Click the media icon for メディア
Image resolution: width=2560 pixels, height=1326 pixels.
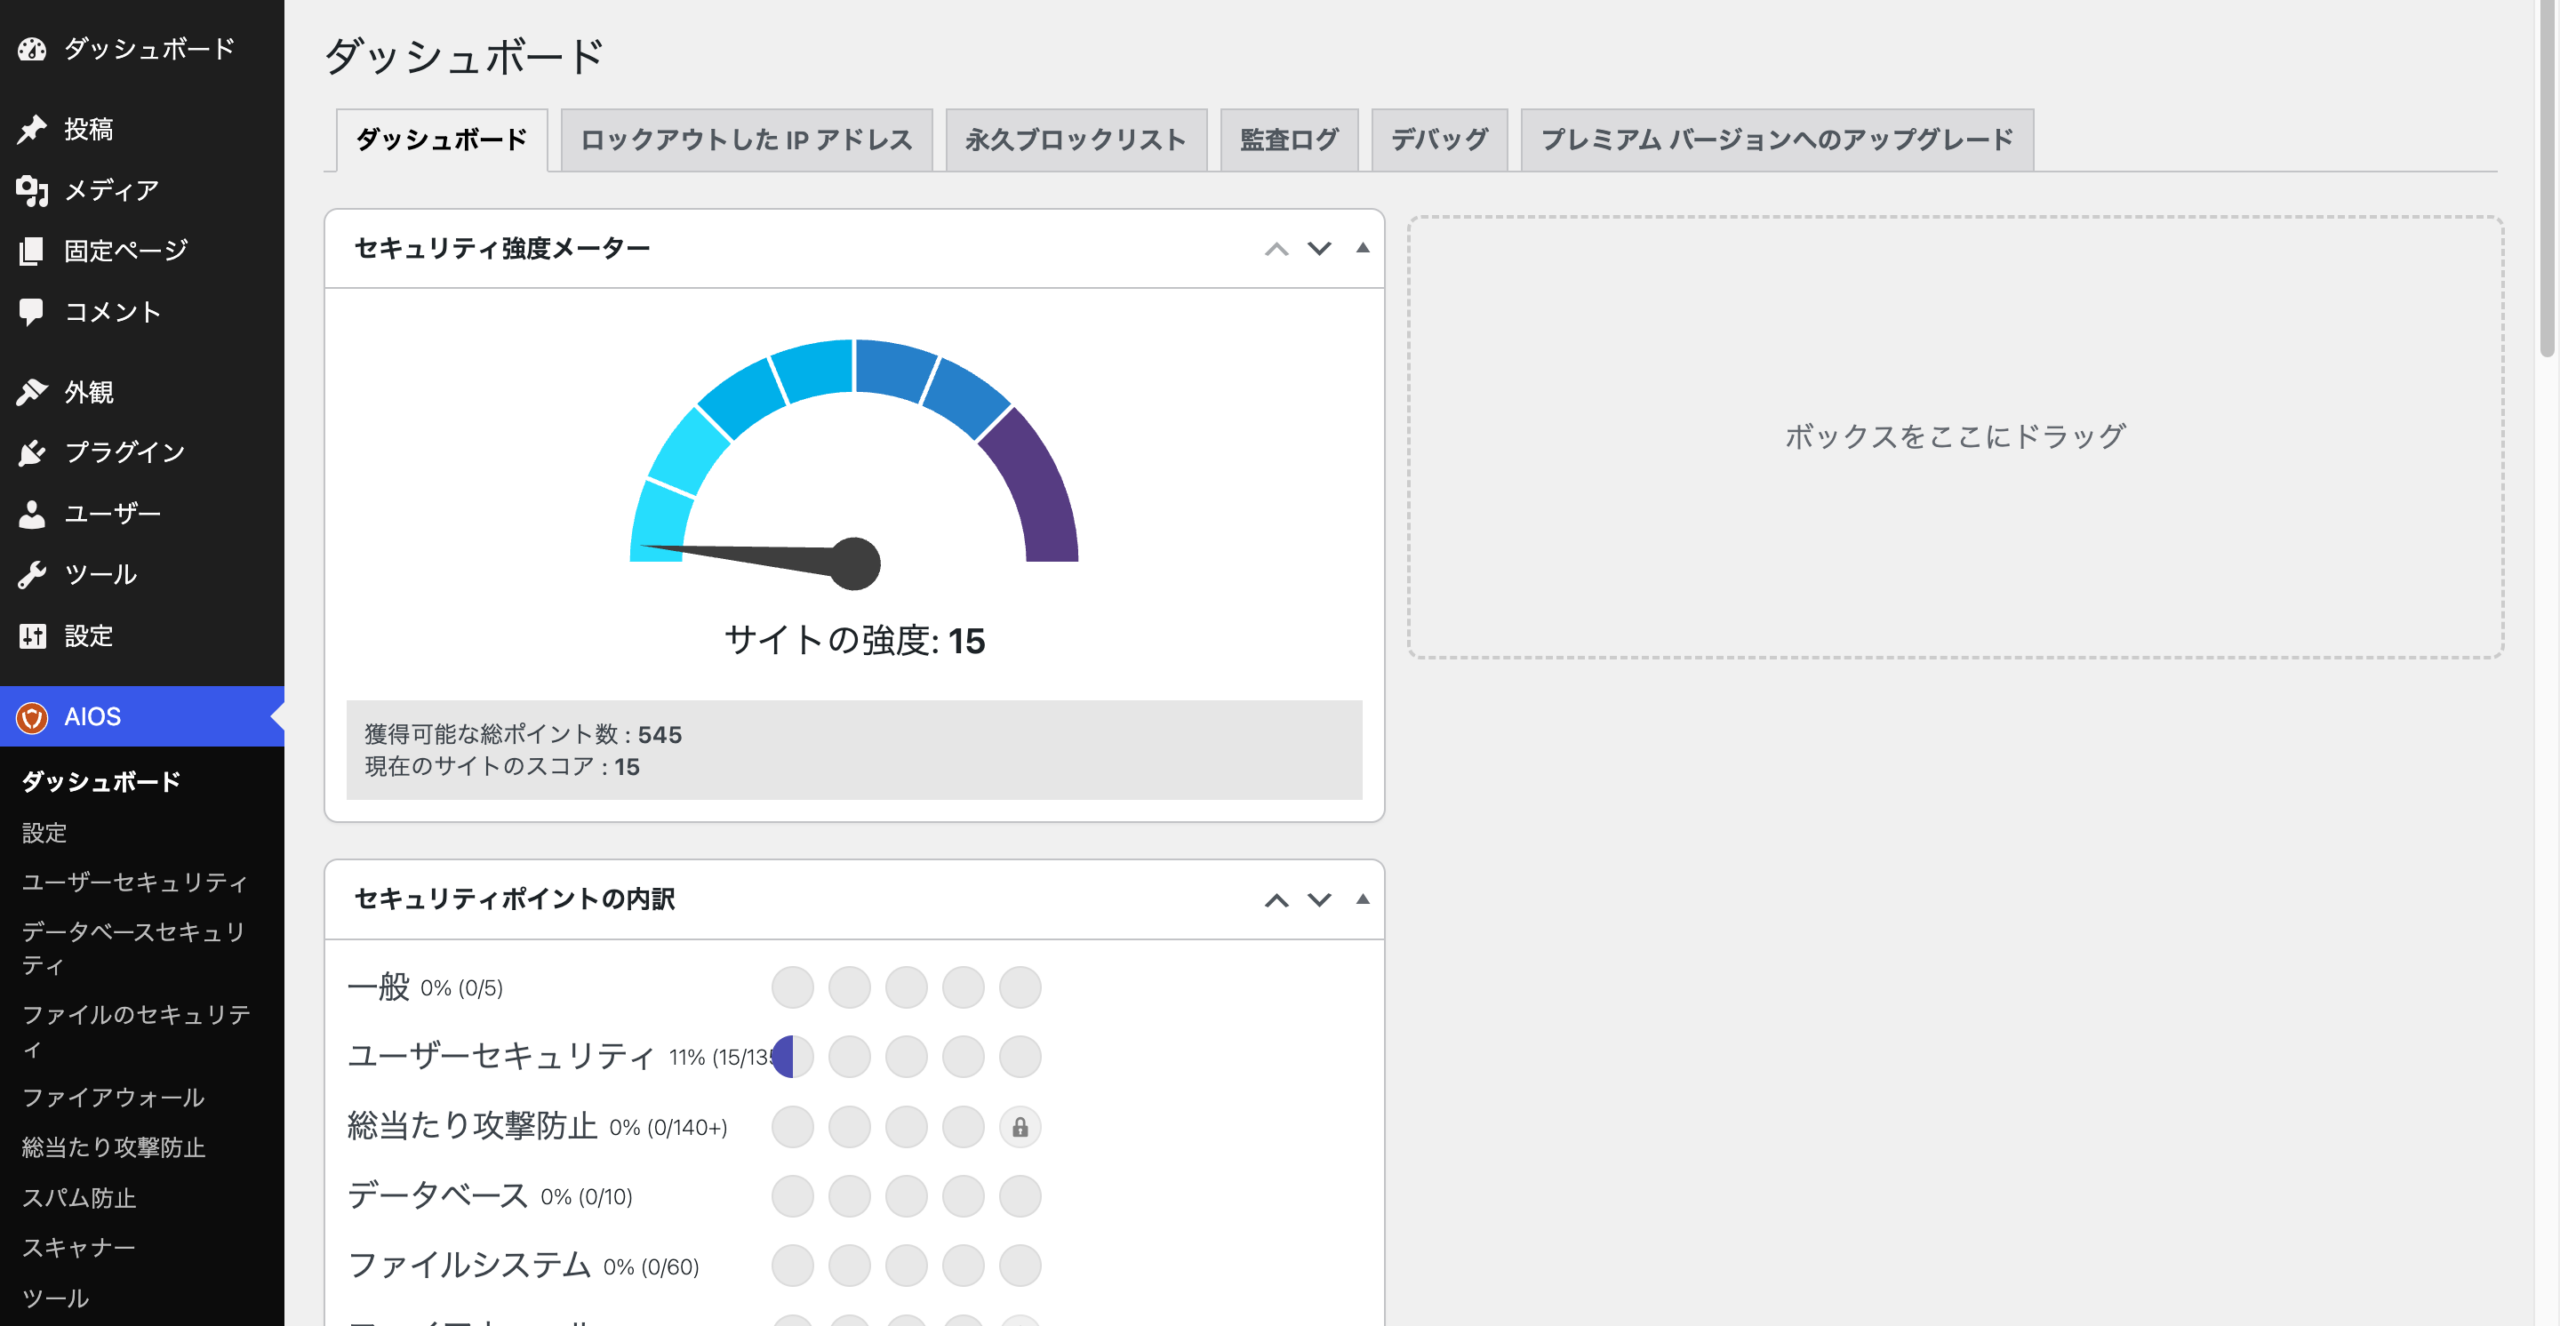click(32, 190)
